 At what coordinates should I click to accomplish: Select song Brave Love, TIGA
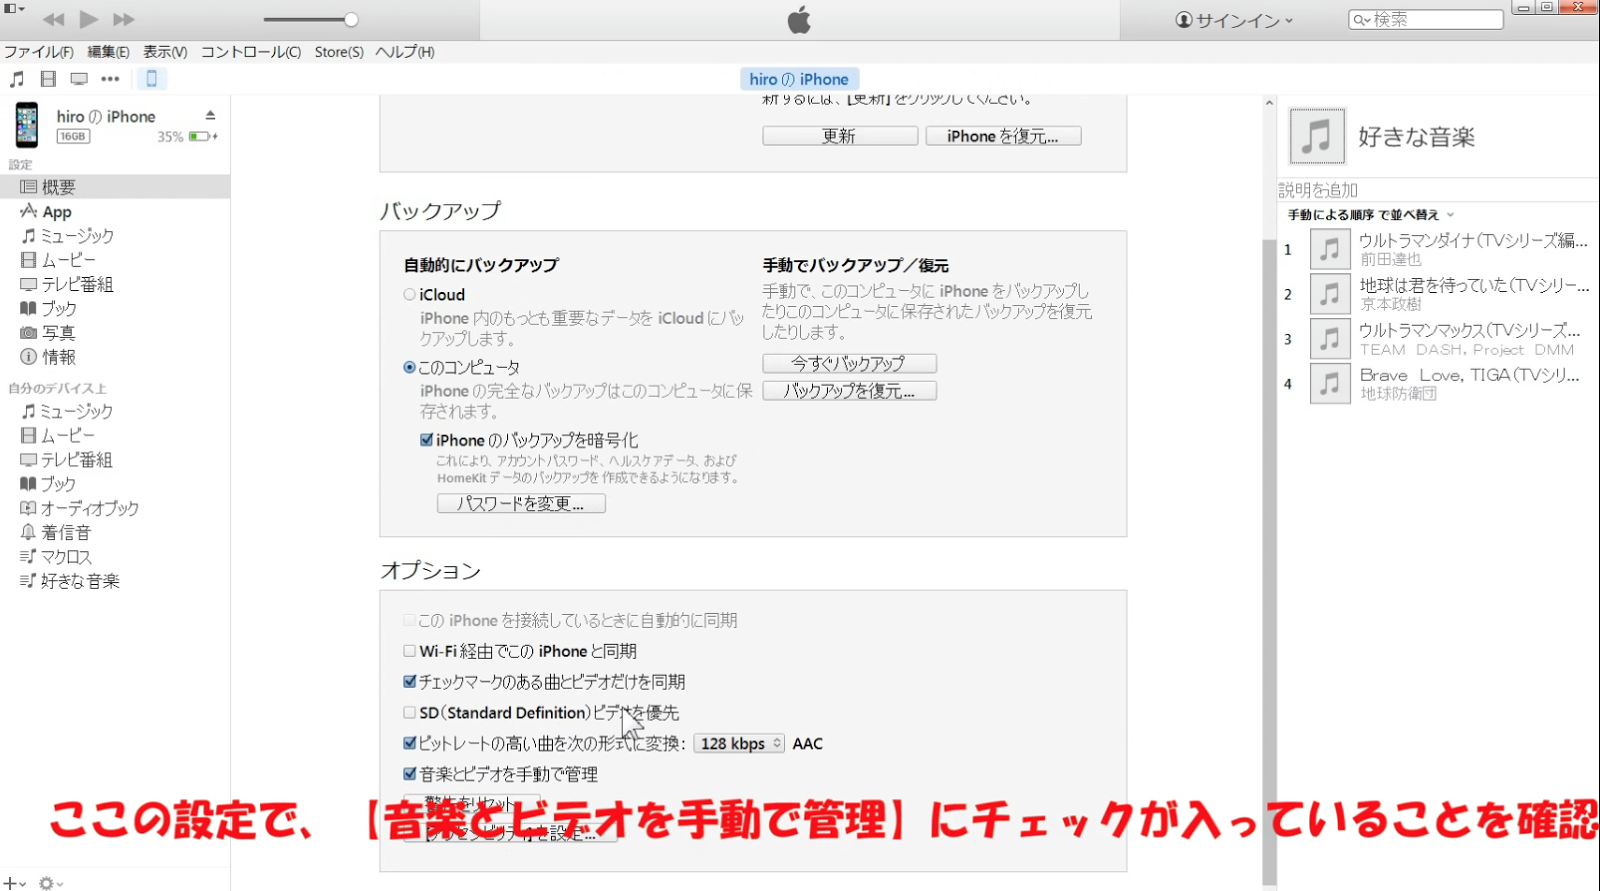pyautogui.click(x=1439, y=384)
